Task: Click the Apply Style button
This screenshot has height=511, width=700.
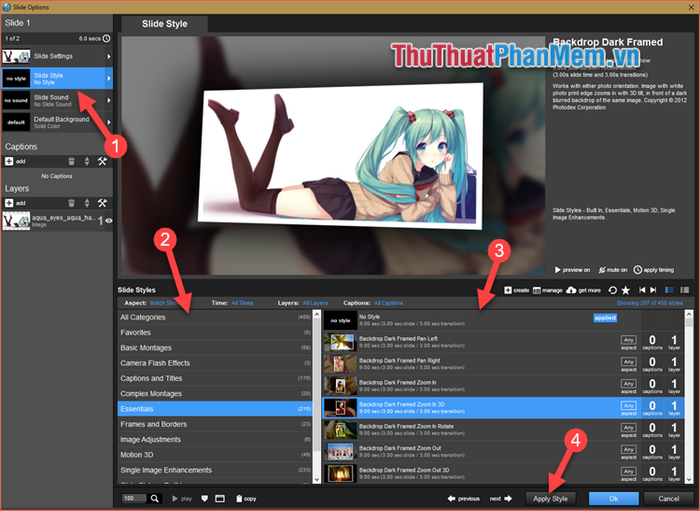Action: point(550,499)
